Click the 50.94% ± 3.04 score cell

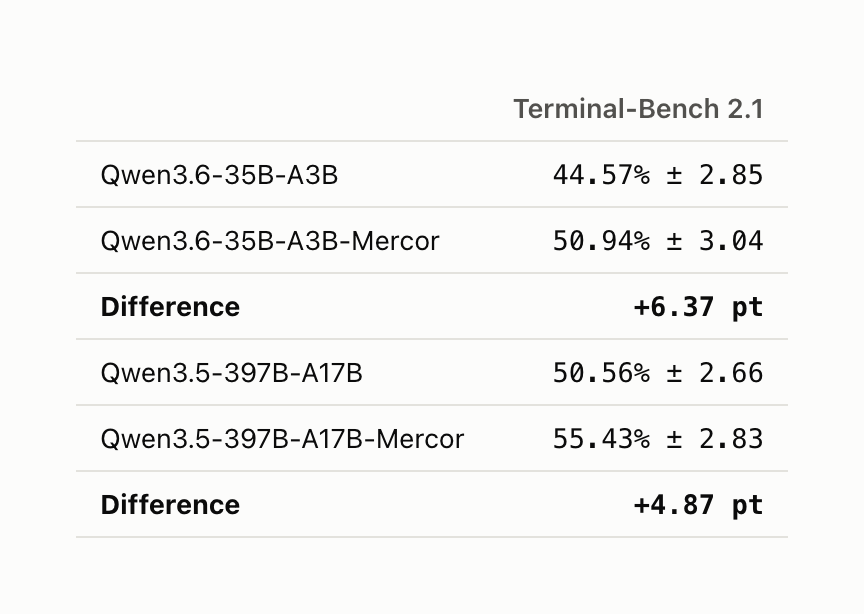658,241
